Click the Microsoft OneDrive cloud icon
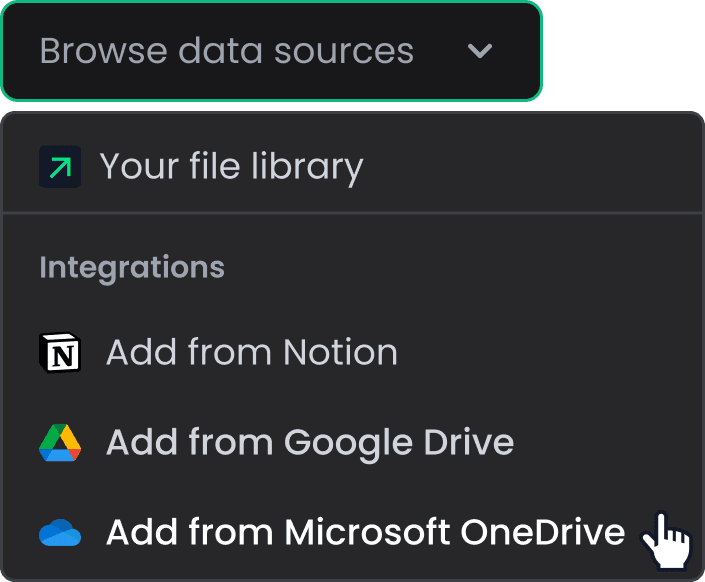This screenshot has height=582, width=705. pyautogui.click(x=60, y=533)
